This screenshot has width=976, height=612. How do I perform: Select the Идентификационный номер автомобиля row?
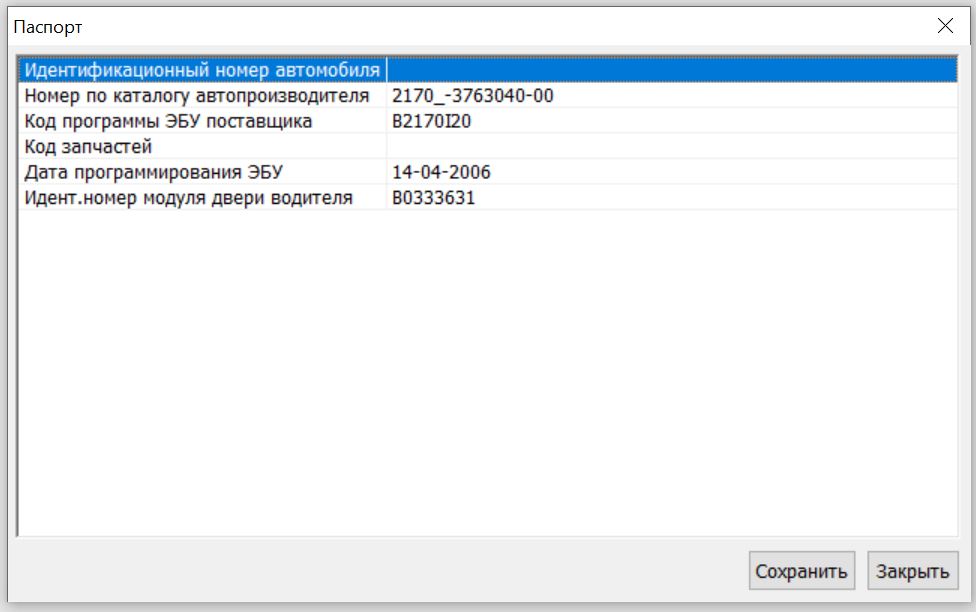coord(201,70)
